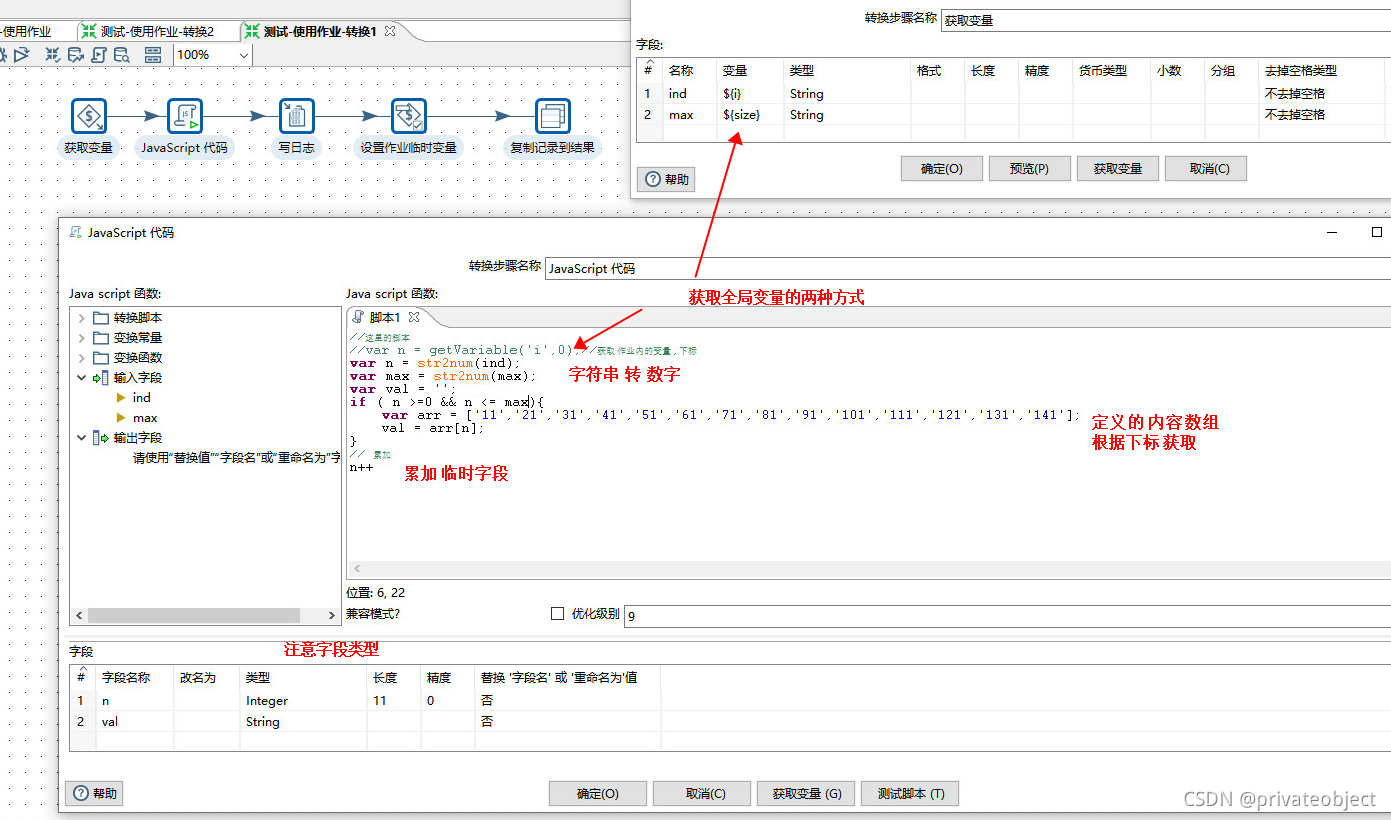1391x820 pixels.
Task: Click the help icon in 获取变量 dialog
Action: [653, 179]
